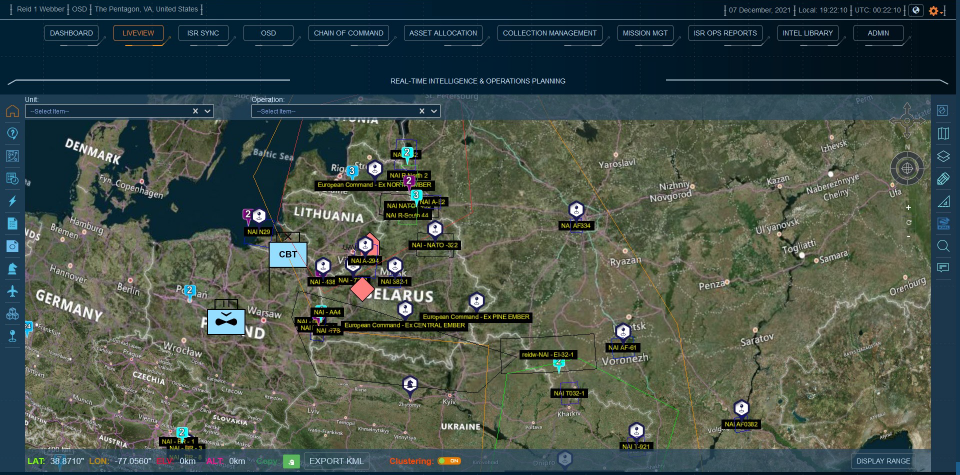Reset map rotation with circular arrow icon
Screen dimensions: 960x475
coord(909,222)
